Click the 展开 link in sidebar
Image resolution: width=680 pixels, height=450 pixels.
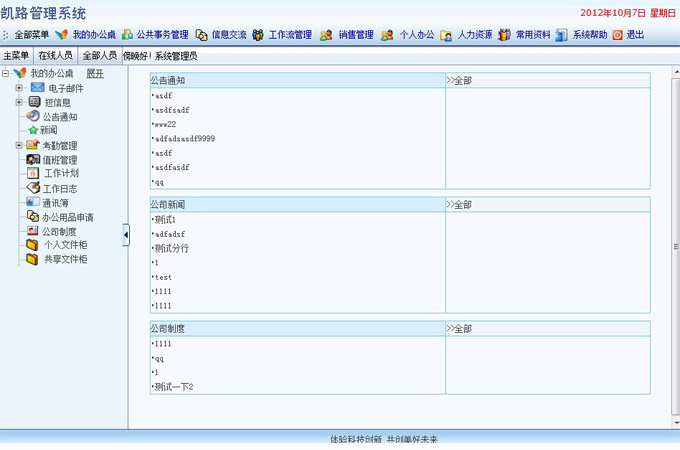click(x=94, y=74)
